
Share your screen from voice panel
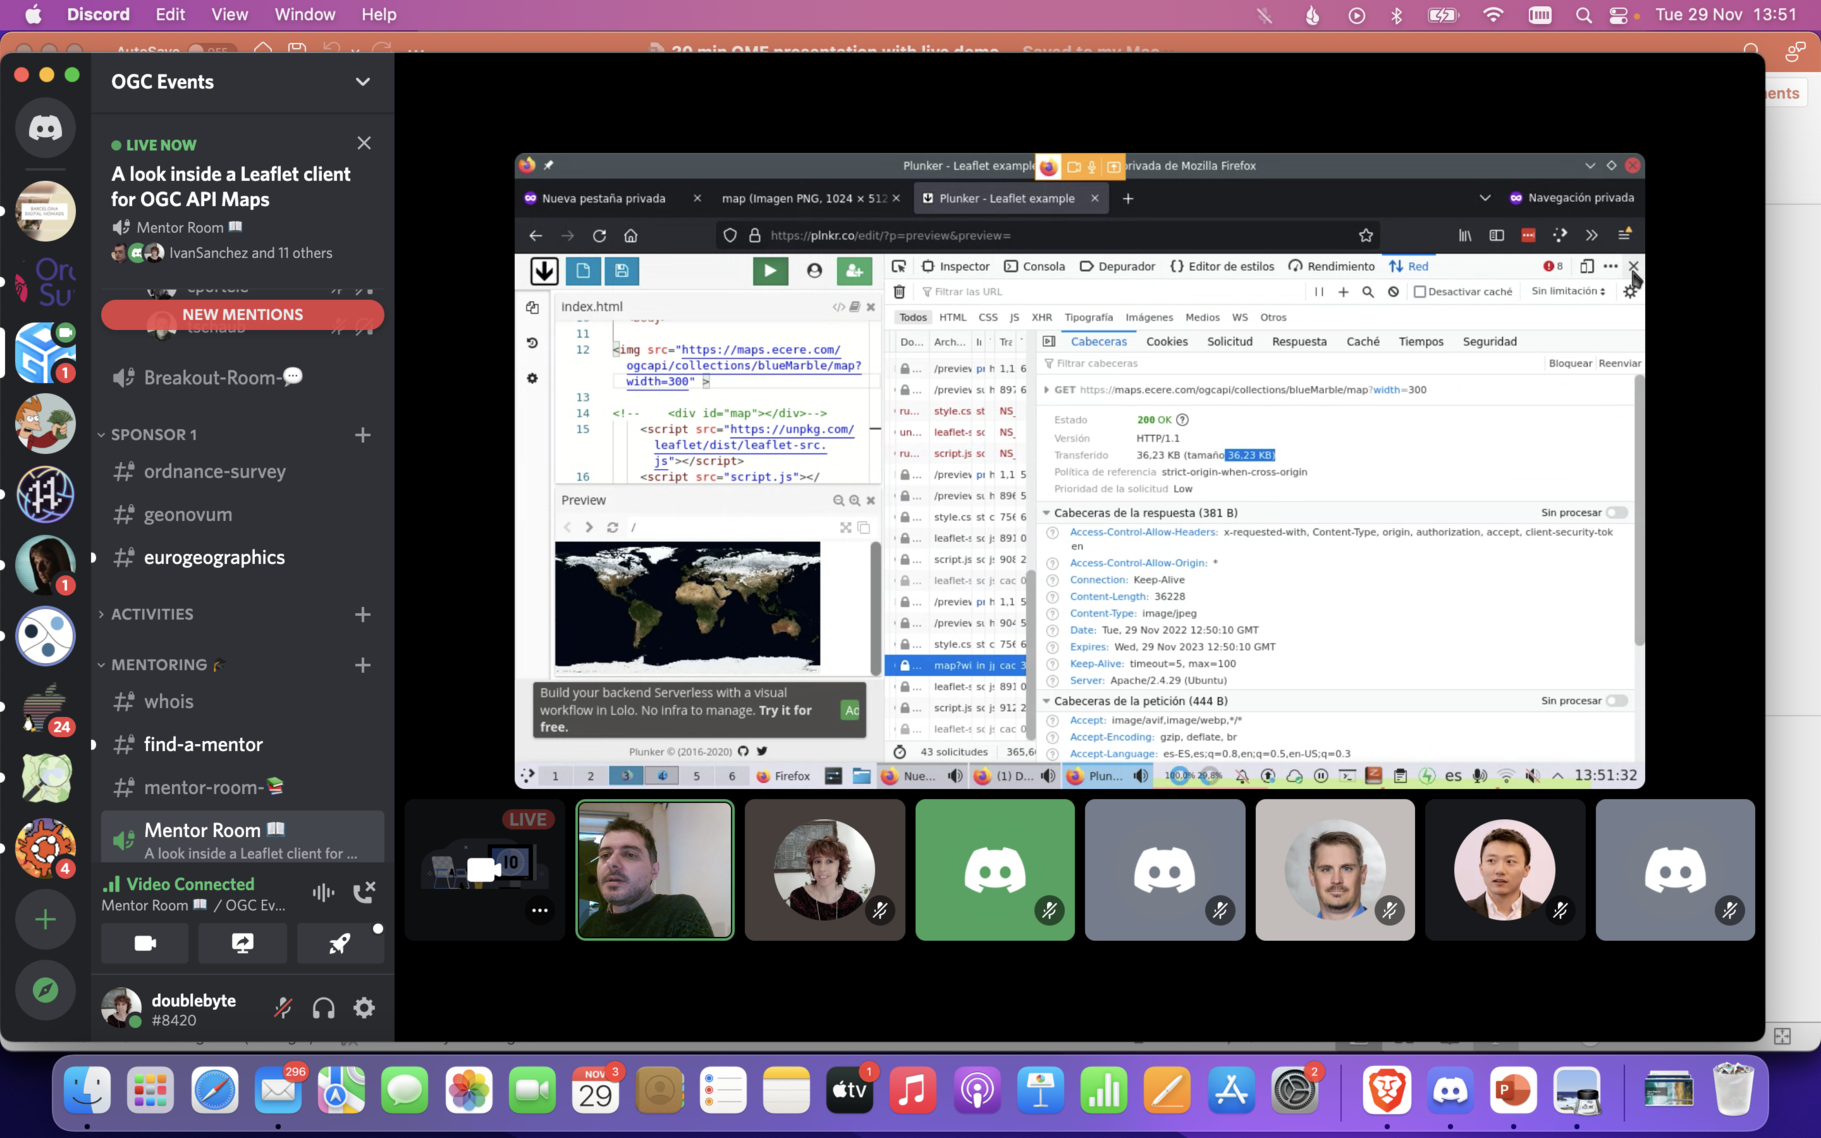[x=242, y=943]
